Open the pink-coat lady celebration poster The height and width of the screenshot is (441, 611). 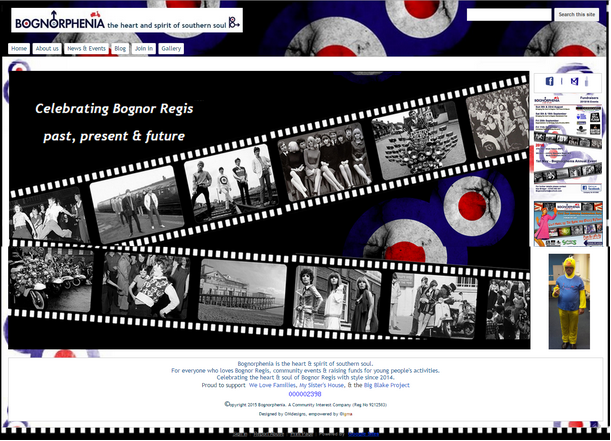pos(568,224)
